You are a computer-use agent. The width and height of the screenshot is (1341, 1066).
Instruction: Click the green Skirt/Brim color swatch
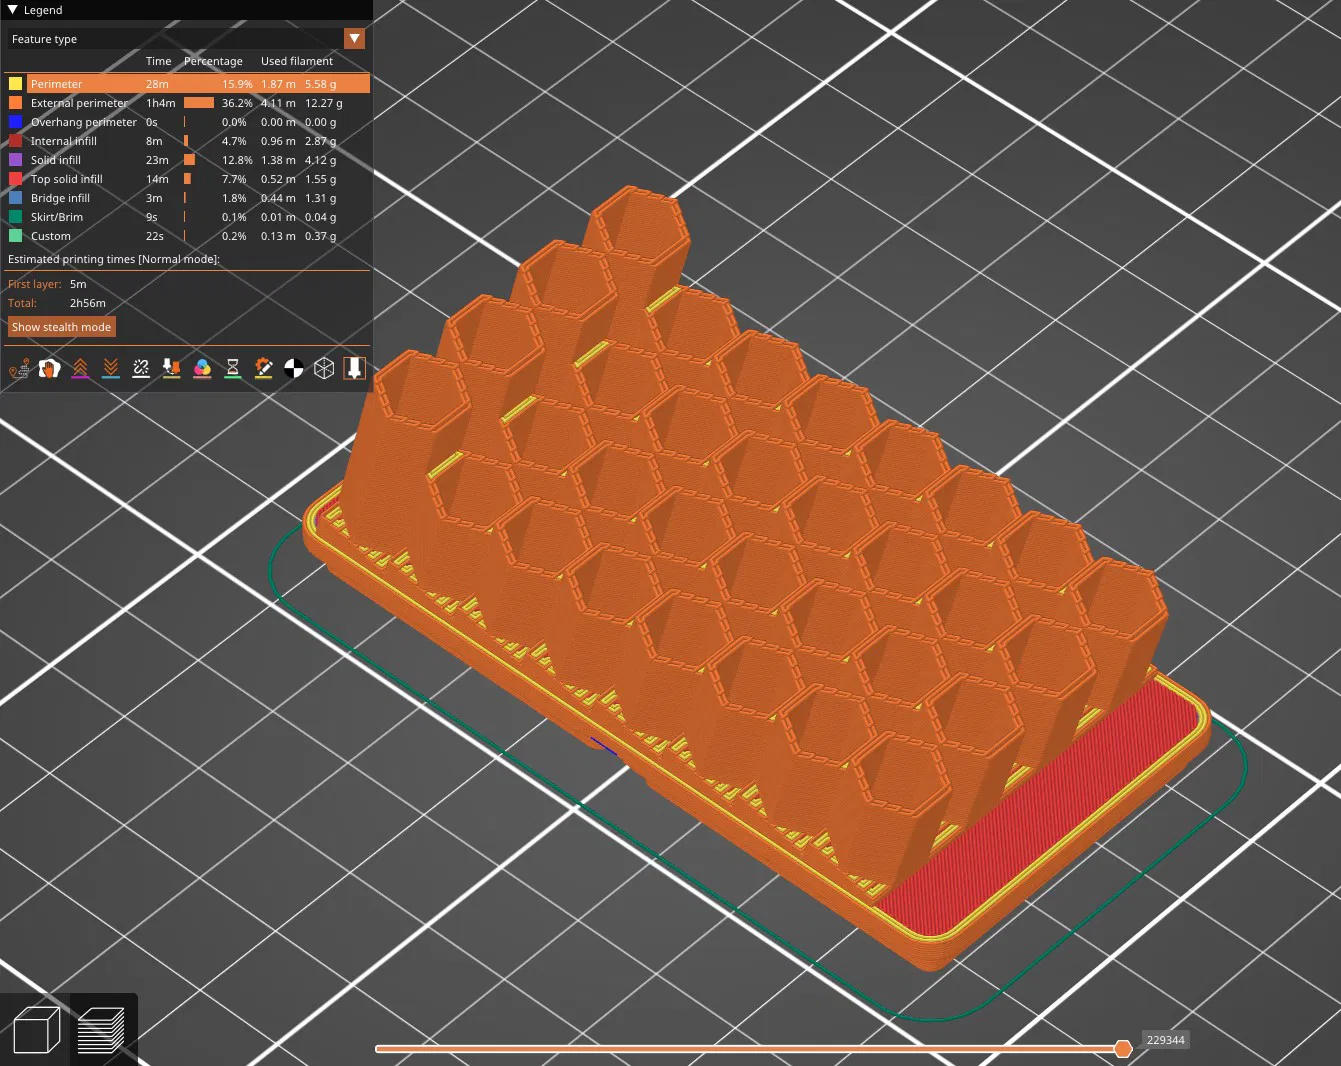pyautogui.click(x=15, y=217)
